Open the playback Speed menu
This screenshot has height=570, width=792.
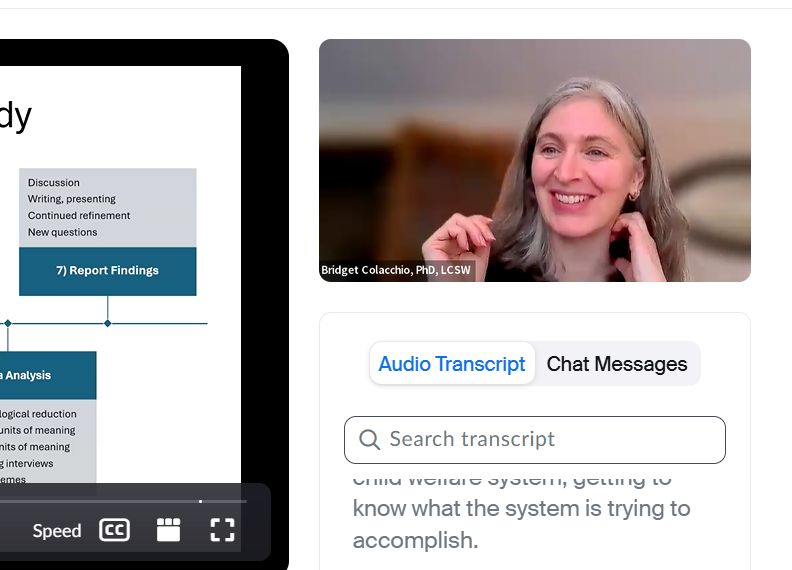click(57, 531)
